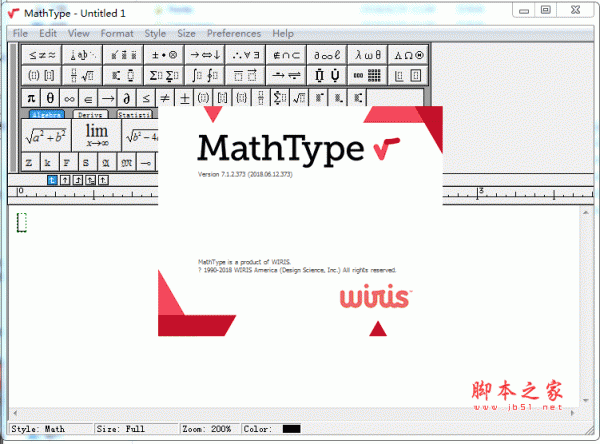The image size is (600, 444).
Task: Select the relational-aligned tab stop
Action: 90,180
